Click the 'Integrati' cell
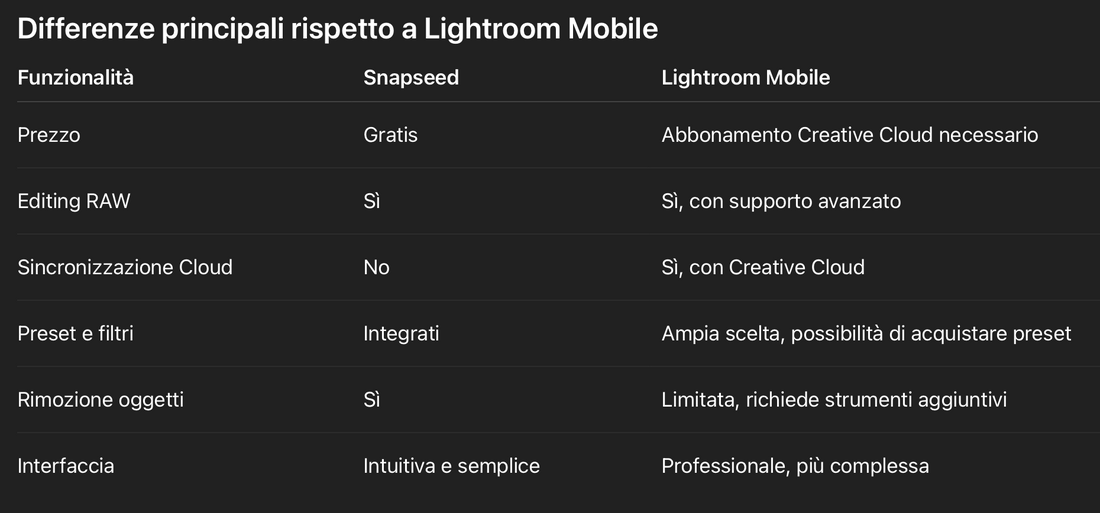Screen dimensions: 1100x513 (401, 333)
